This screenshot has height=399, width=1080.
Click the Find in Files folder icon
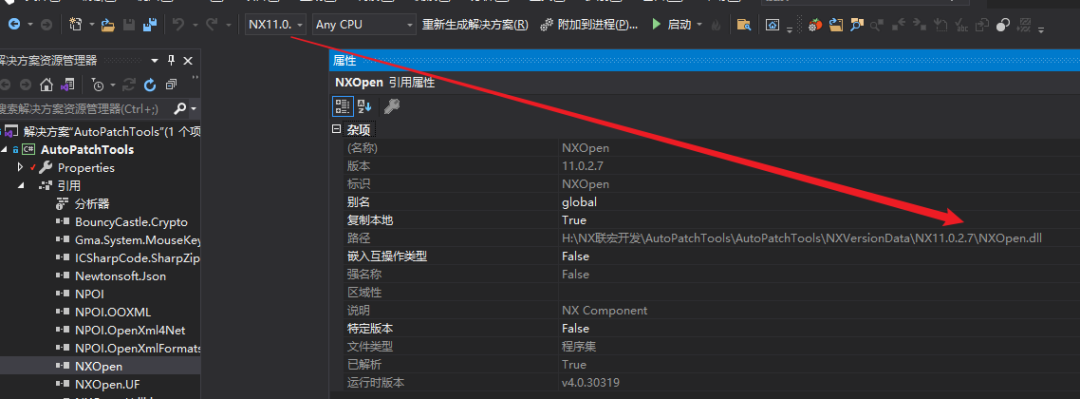tap(743, 25)
